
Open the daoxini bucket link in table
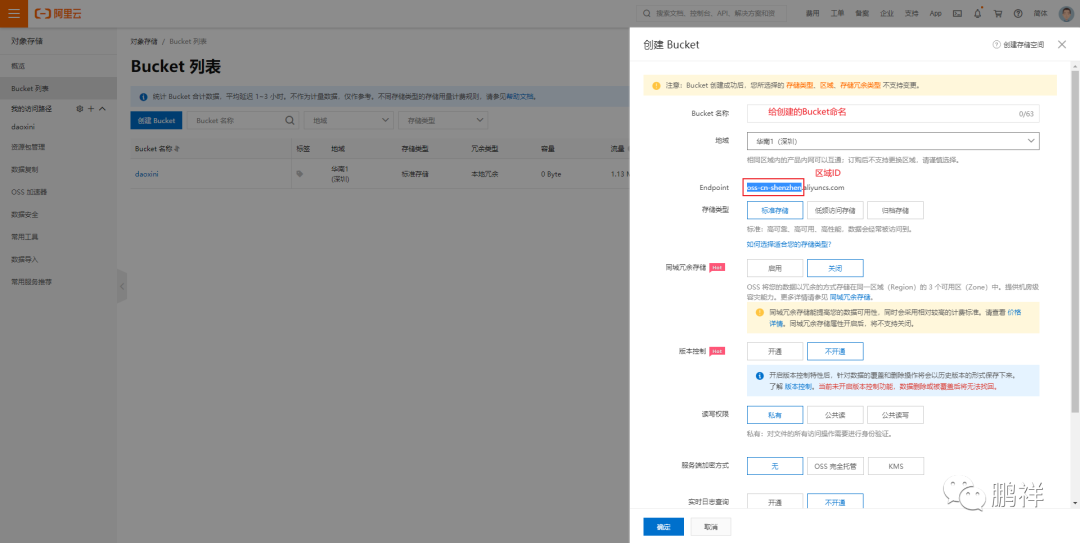[147, 174]
